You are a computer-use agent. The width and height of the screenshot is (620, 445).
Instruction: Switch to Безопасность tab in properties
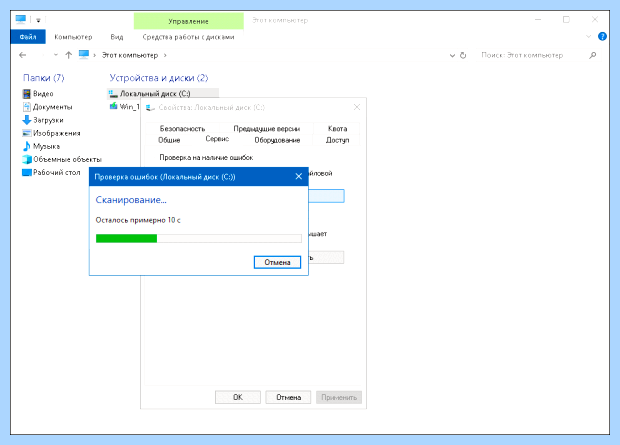click(182, 129)
